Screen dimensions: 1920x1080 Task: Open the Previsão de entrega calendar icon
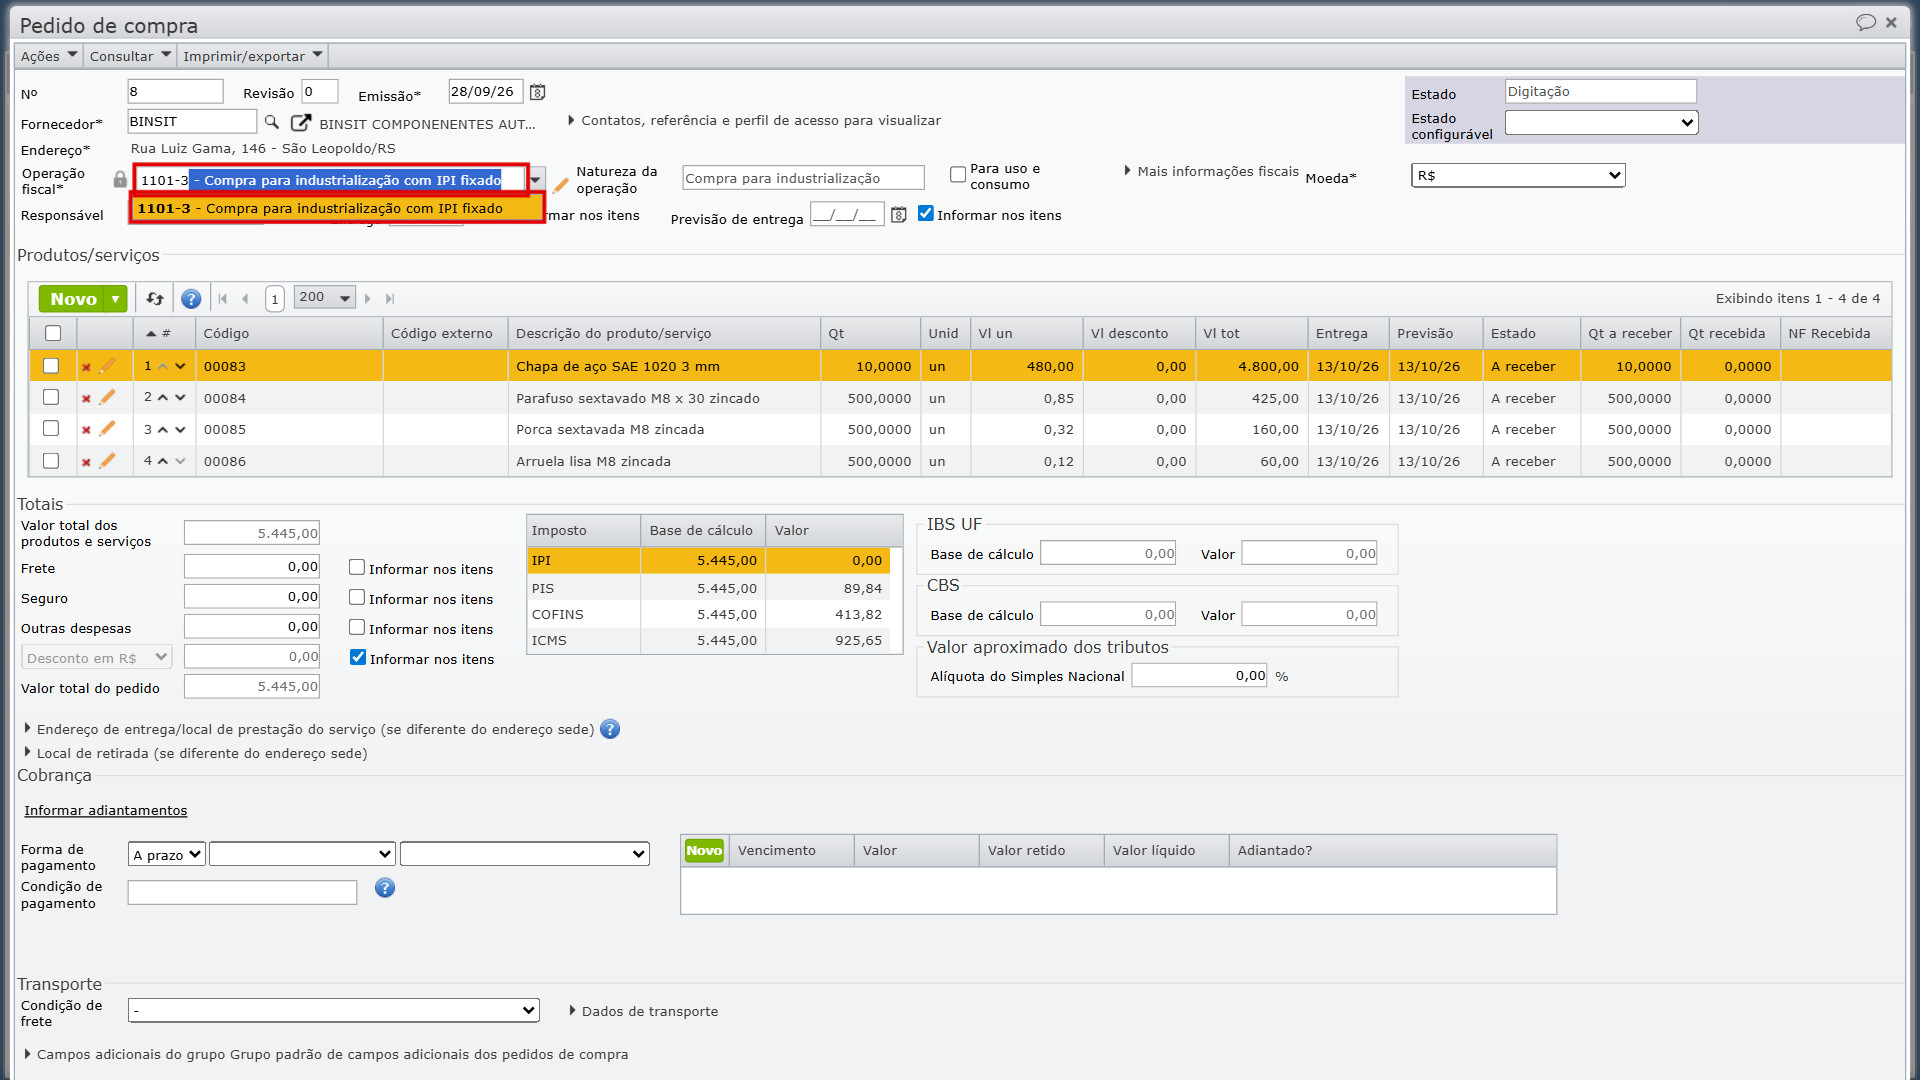(x=898, y=215)
